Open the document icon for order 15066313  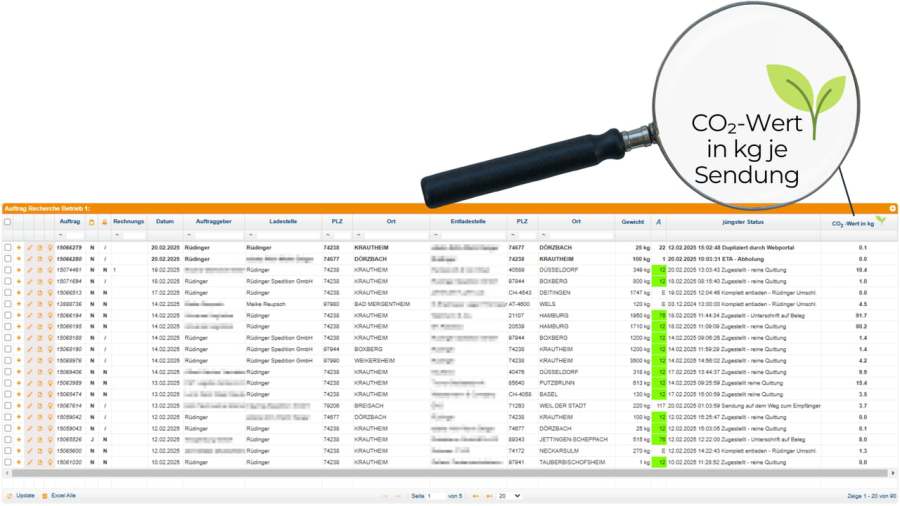[x=39, y=293]
